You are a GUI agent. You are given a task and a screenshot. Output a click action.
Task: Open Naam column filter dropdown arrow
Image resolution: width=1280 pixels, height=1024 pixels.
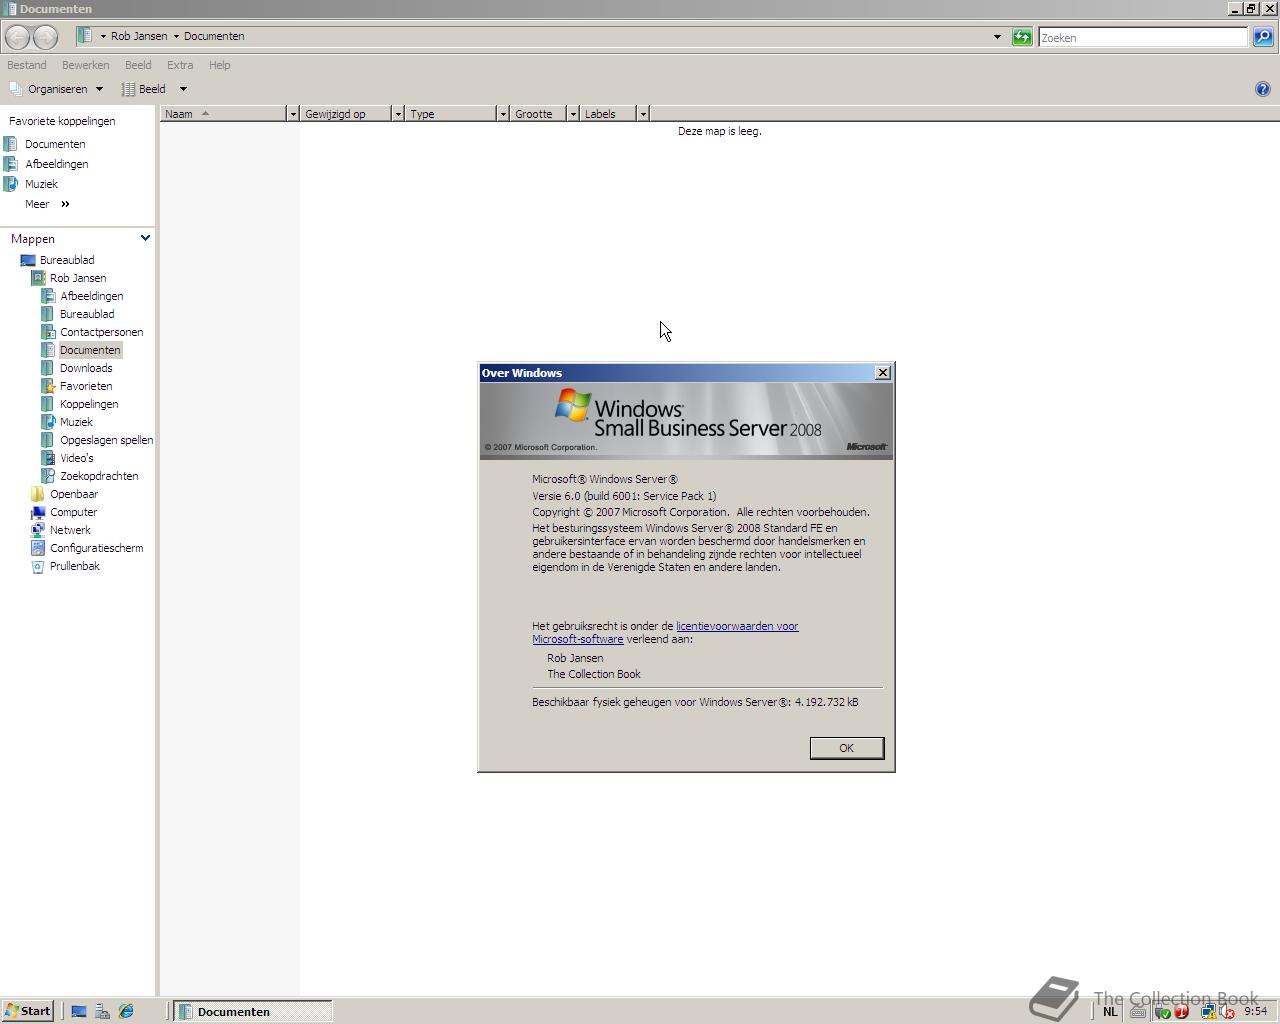click(x=293, y=114)
